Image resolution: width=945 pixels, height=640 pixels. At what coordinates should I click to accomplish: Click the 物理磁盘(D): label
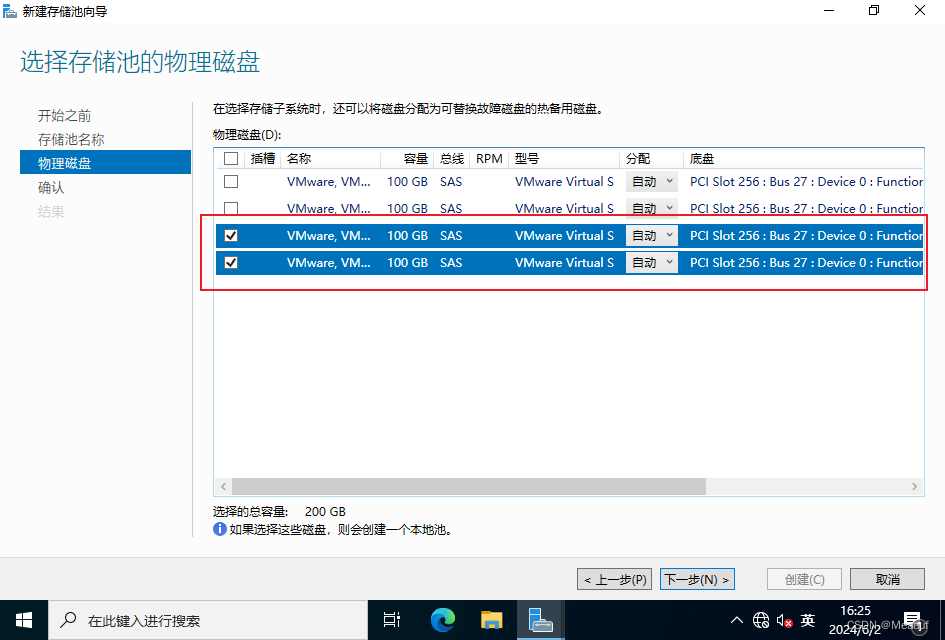[247, 134]
